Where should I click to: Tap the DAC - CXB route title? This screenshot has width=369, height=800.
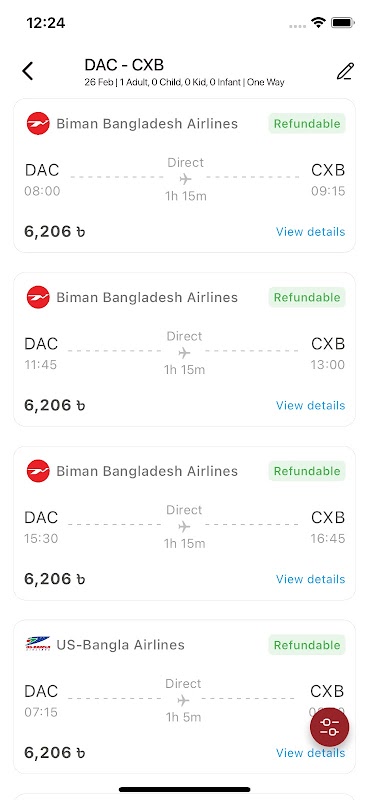[124, 65]
